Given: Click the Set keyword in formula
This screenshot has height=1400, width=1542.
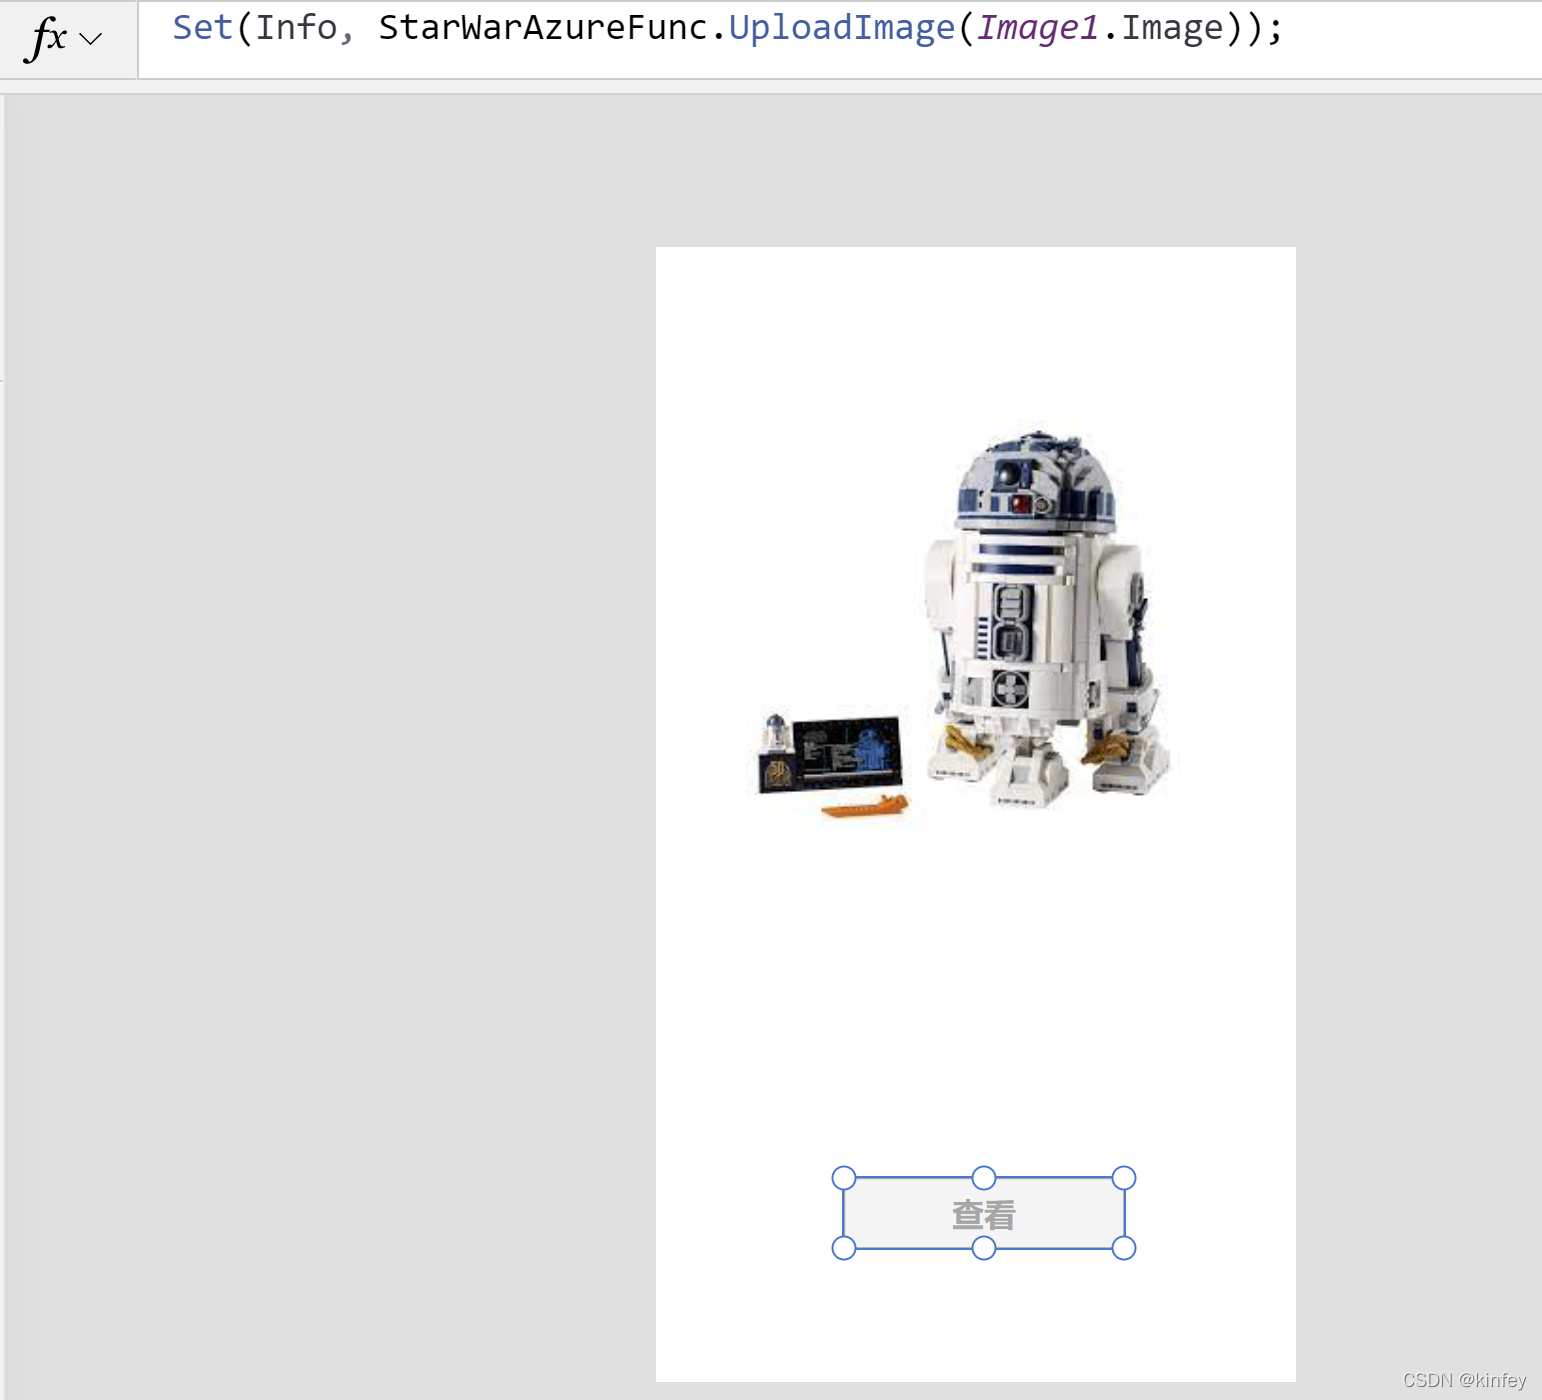Looking at the screenshot, I should tap(202, 28).
